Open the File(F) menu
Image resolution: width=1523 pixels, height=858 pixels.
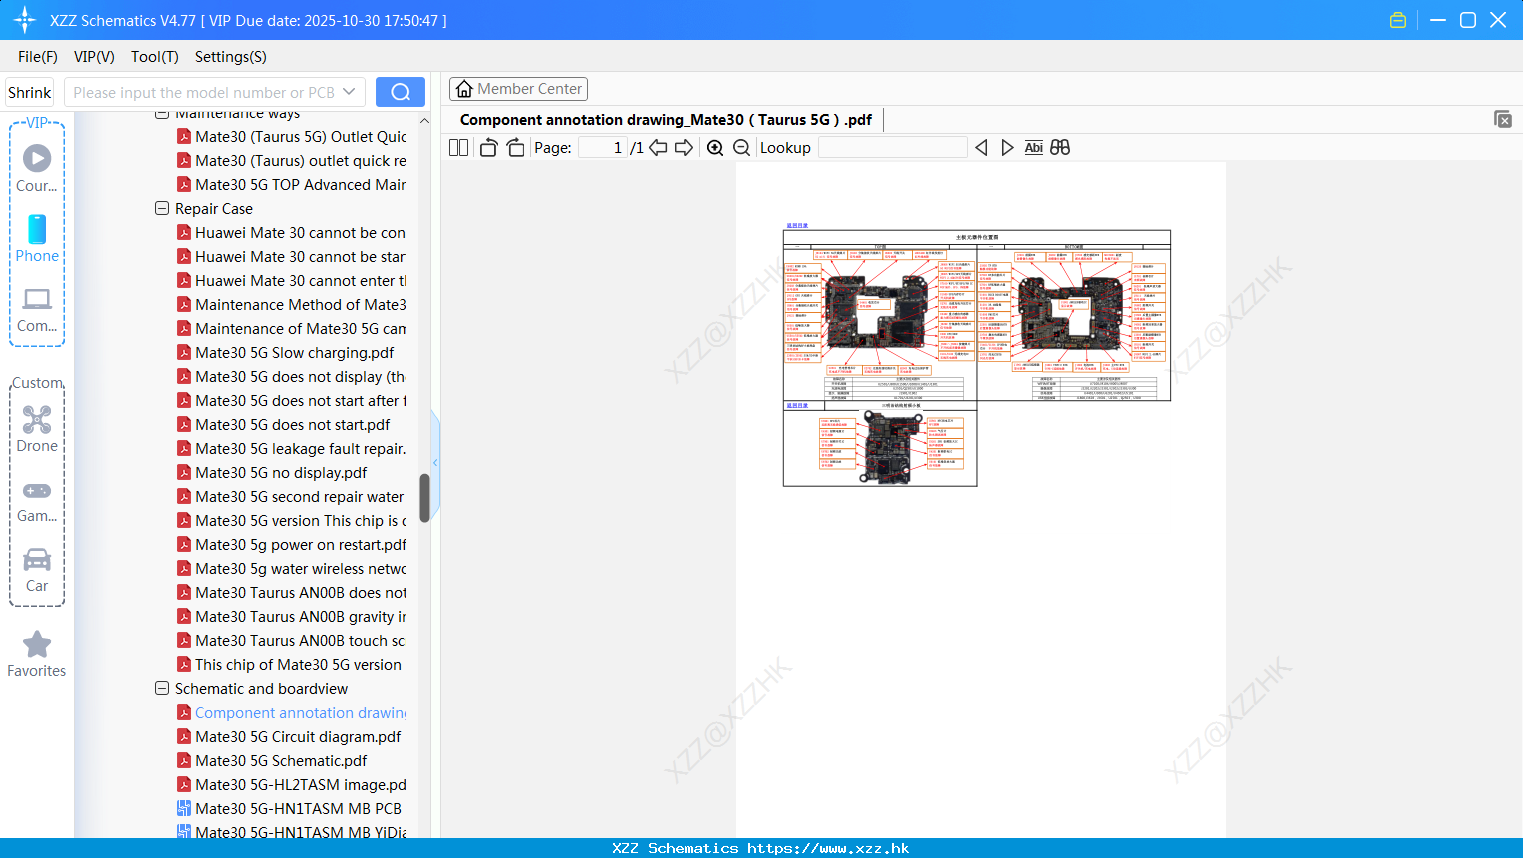coord(38,57)
